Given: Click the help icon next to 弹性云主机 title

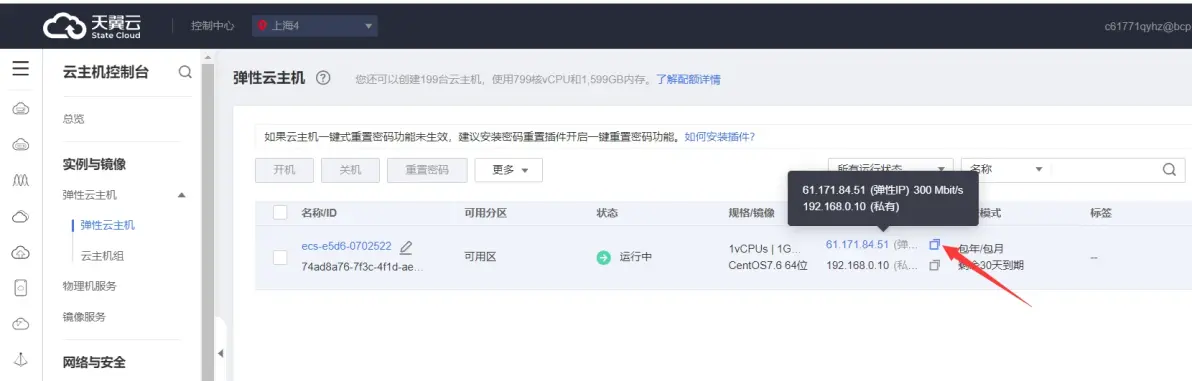Looking at the screenshot, I should (x=322, y=78).
